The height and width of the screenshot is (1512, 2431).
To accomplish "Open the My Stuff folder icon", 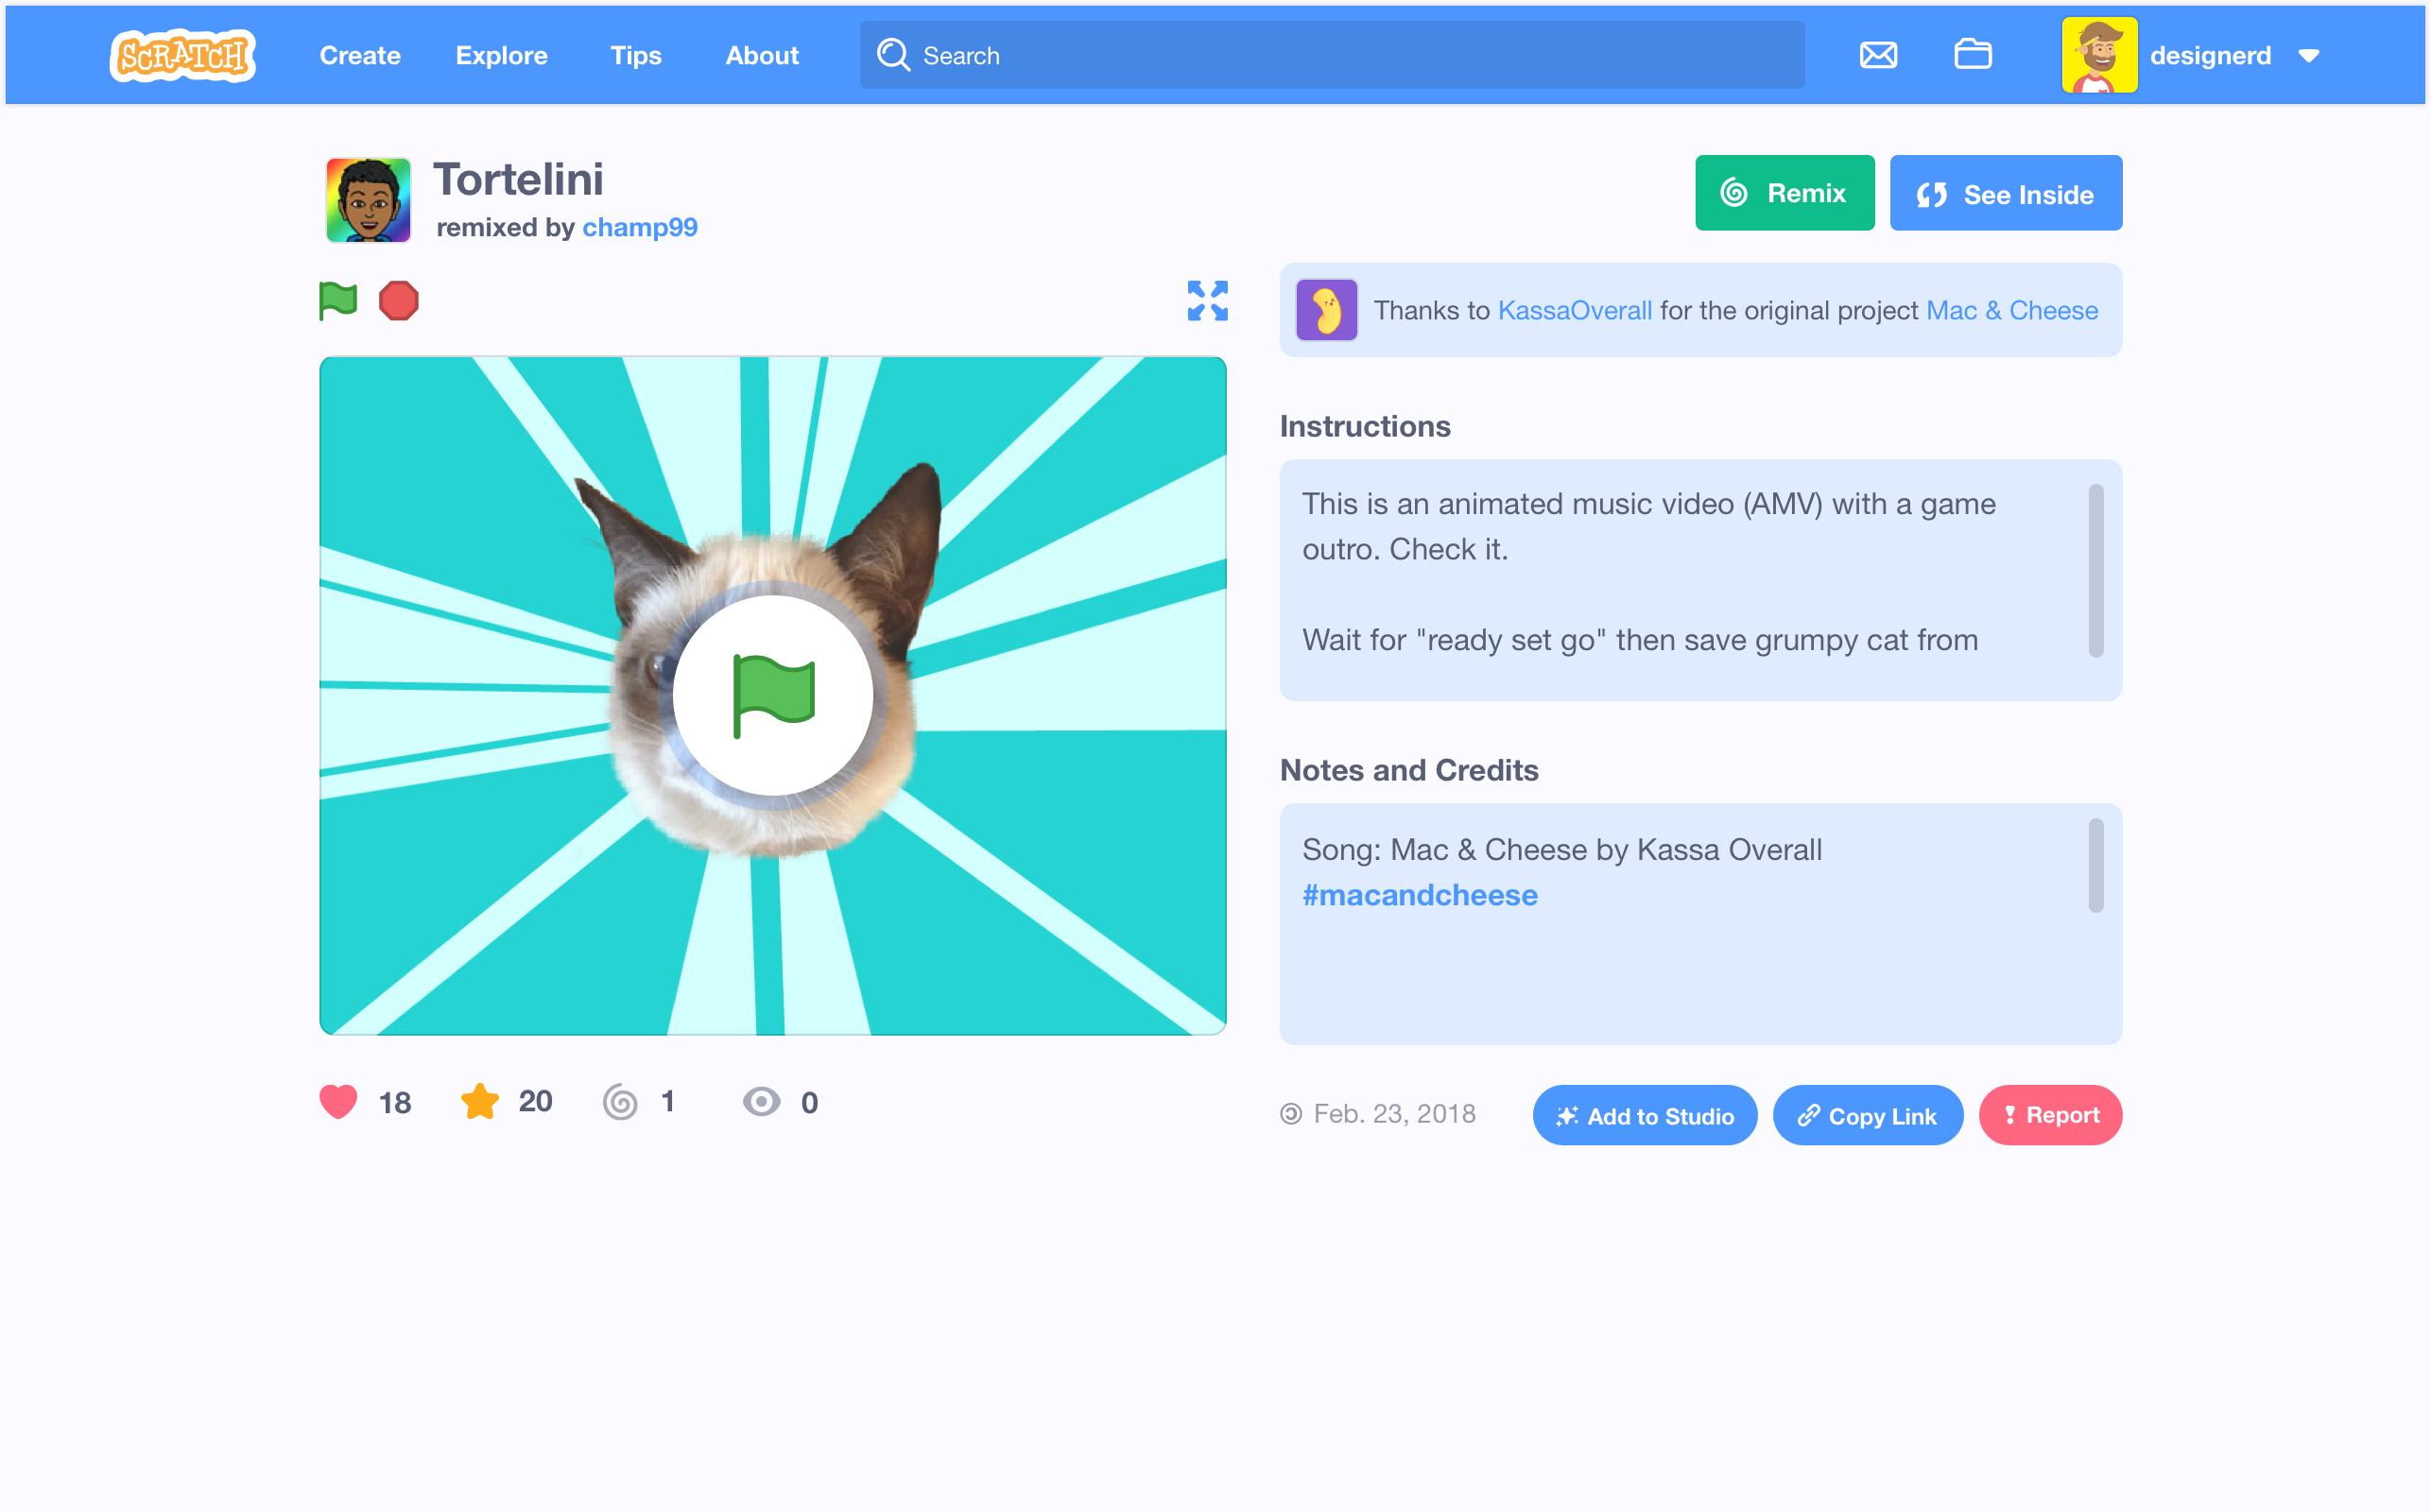I will [x=1973, y=54].
